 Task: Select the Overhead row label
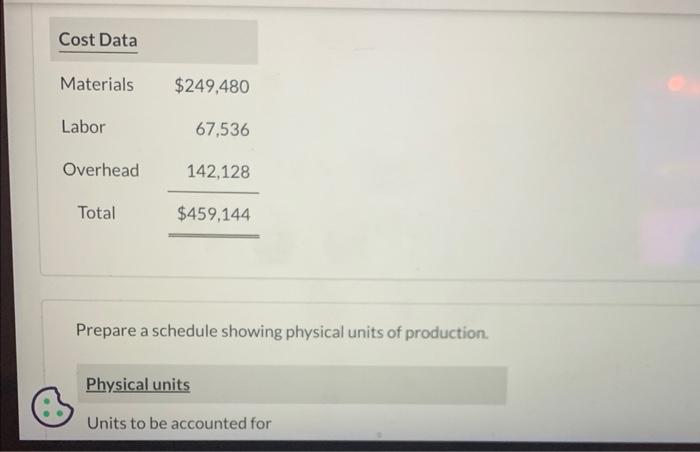point(101,170)
